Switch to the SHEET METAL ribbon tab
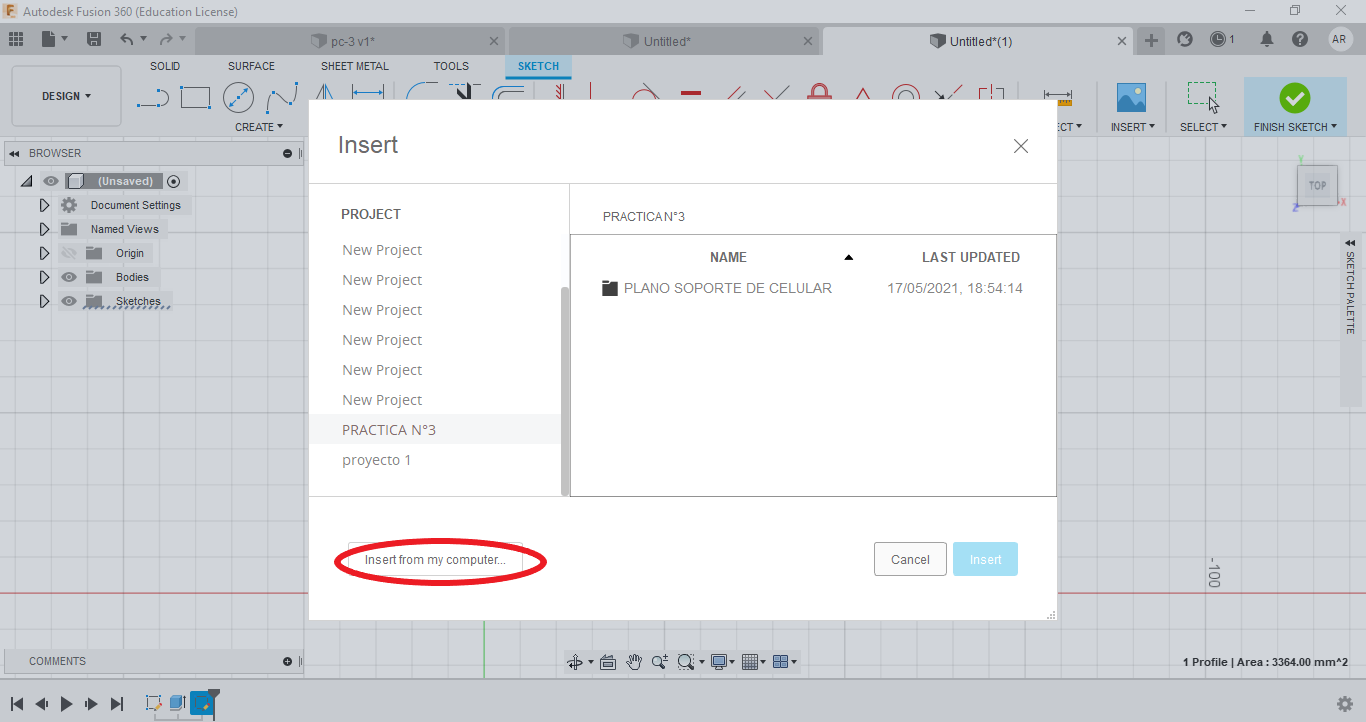This screenshot has width=1366, height=722. click(x=355, y=66)
